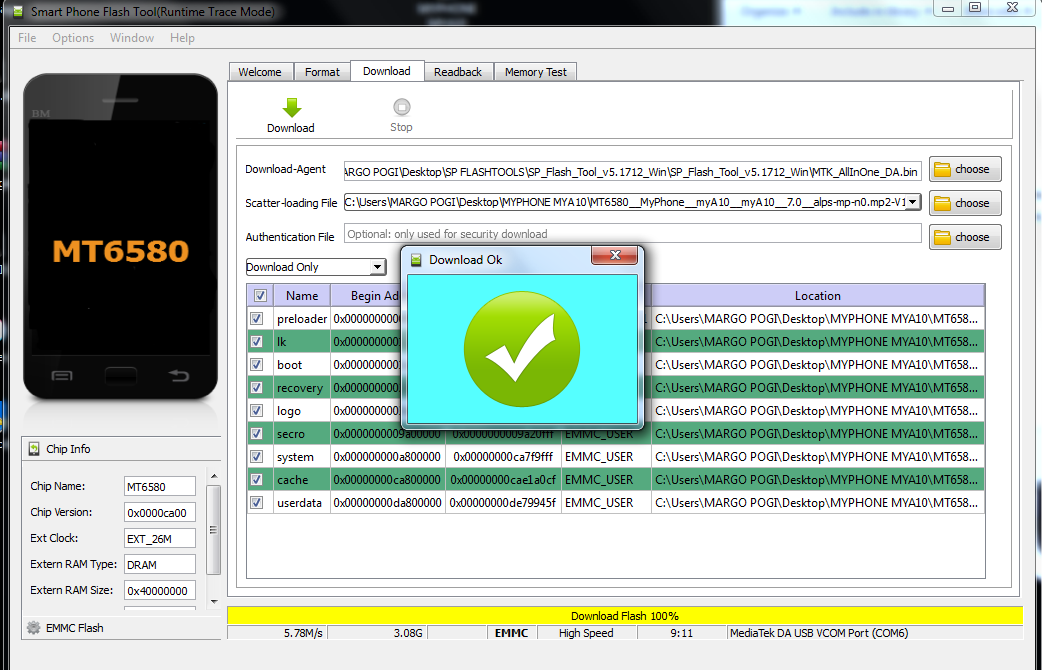This screenshot has width=1042, height=670.
Task: Choose a Download-Agent file
Action: coord(965,169)
